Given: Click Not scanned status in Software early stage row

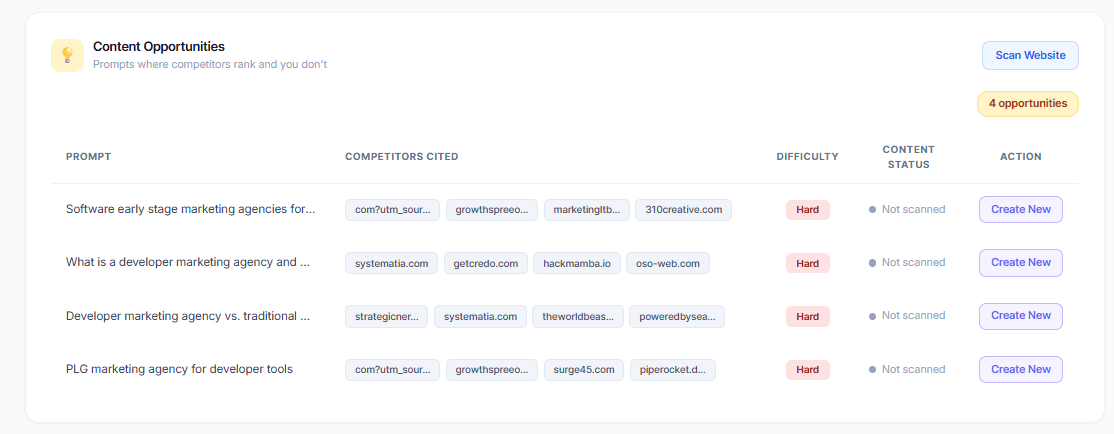Looking at the screenshot, I should pyautogui.click(x=907, y=210).
